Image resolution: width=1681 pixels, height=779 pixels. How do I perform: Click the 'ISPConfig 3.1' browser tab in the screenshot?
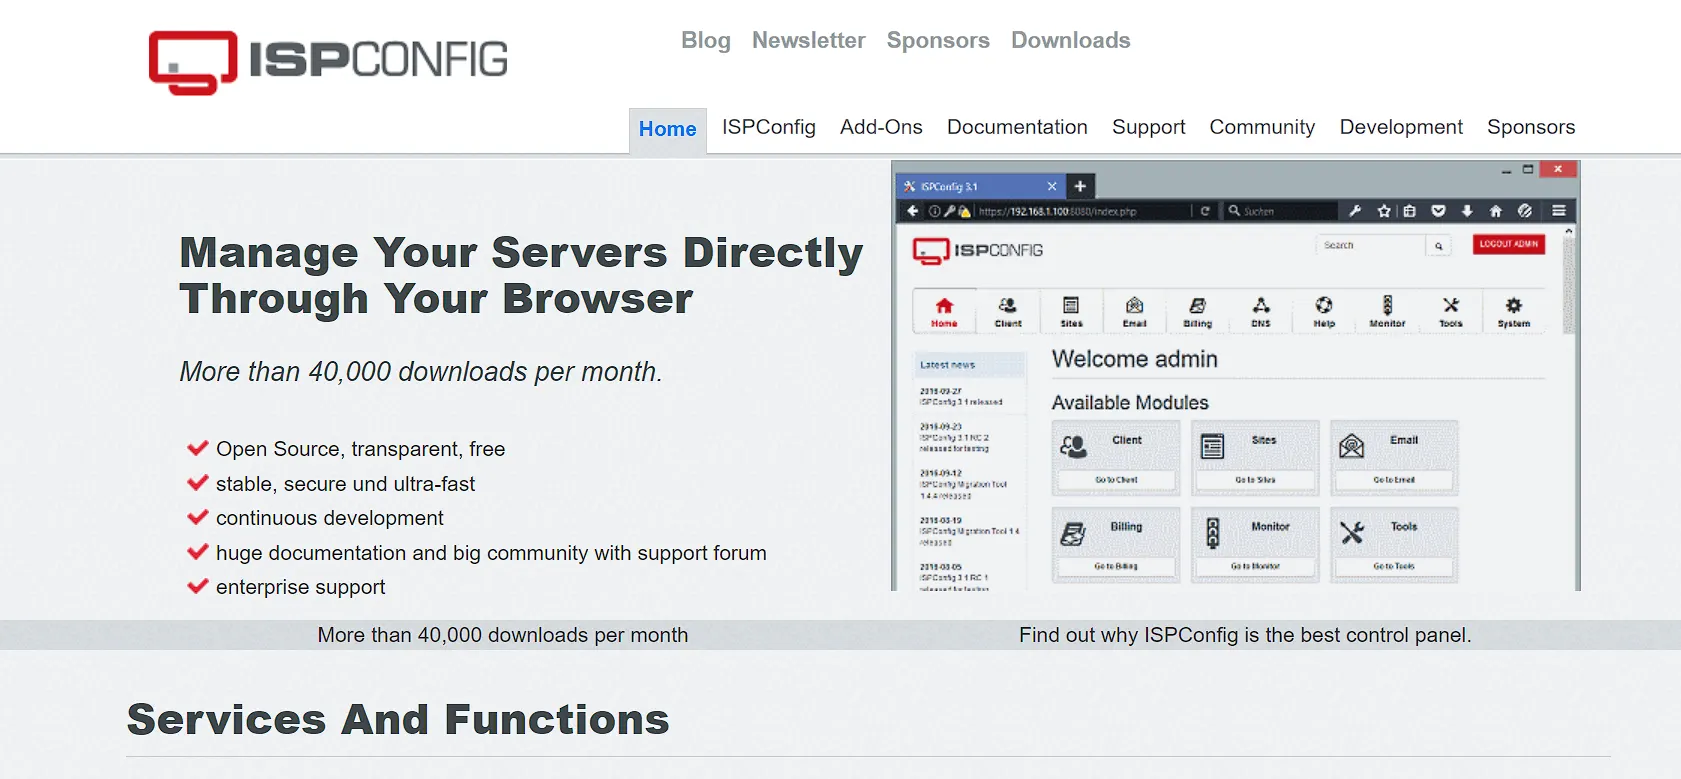click(x=981, y=186)
